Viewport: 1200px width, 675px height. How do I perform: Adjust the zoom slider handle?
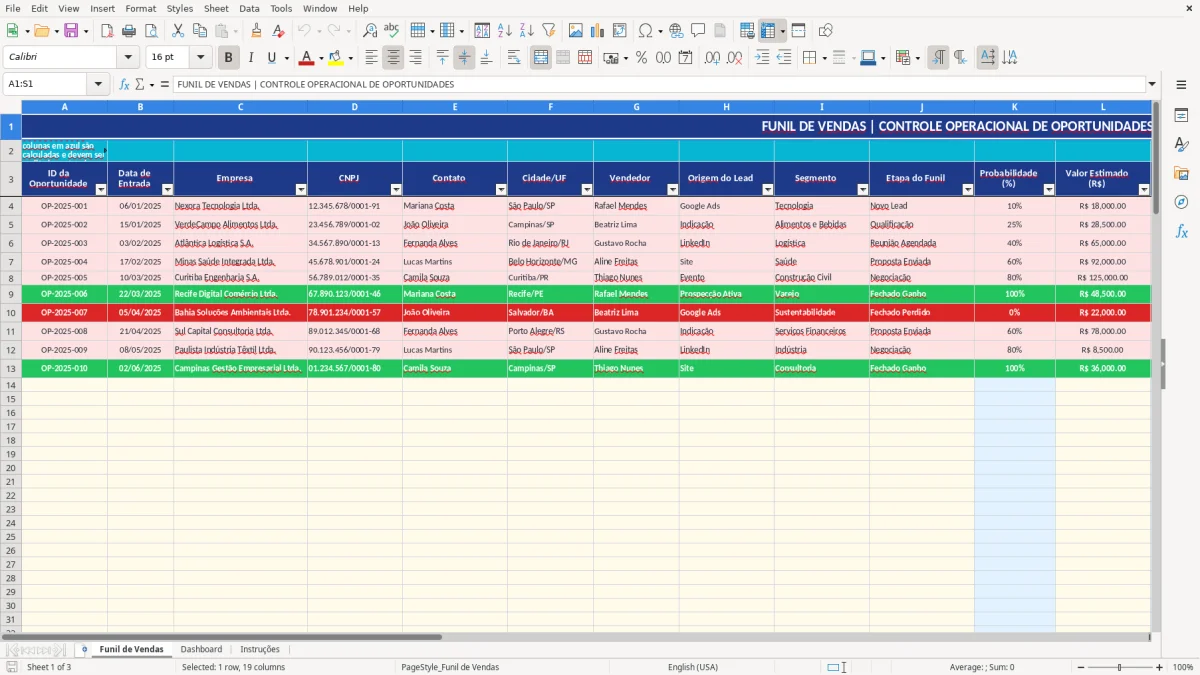1120,667
